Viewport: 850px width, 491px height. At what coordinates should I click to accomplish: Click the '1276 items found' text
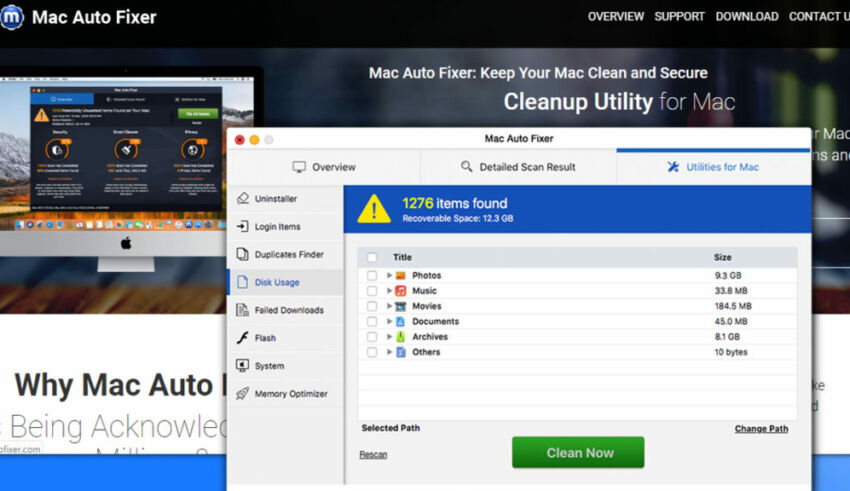pos(455,203)
